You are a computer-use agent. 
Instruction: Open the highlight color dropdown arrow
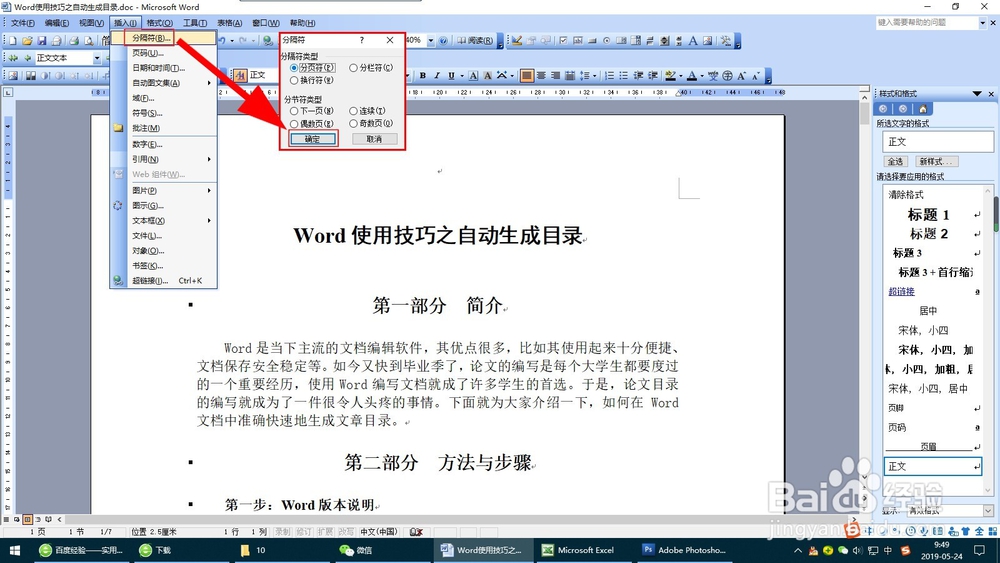(x=680, y=75)
